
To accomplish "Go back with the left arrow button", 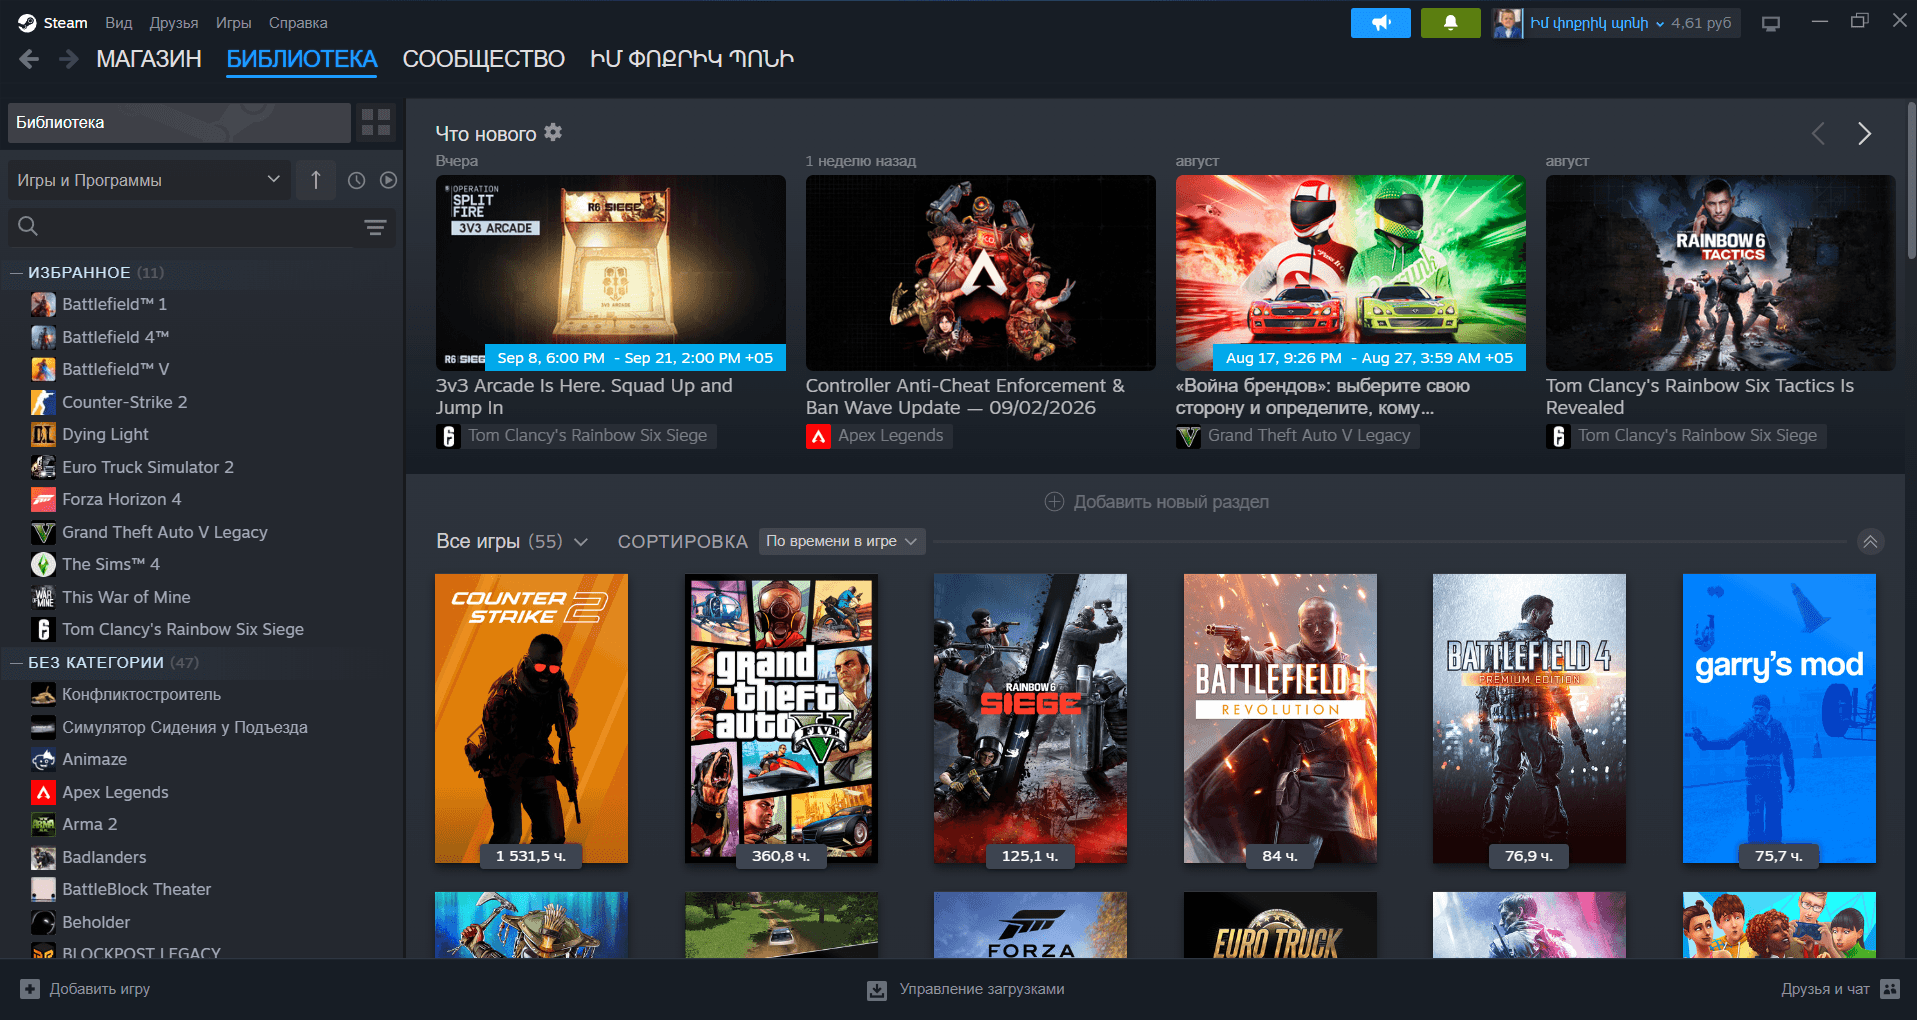I will 29,59.
